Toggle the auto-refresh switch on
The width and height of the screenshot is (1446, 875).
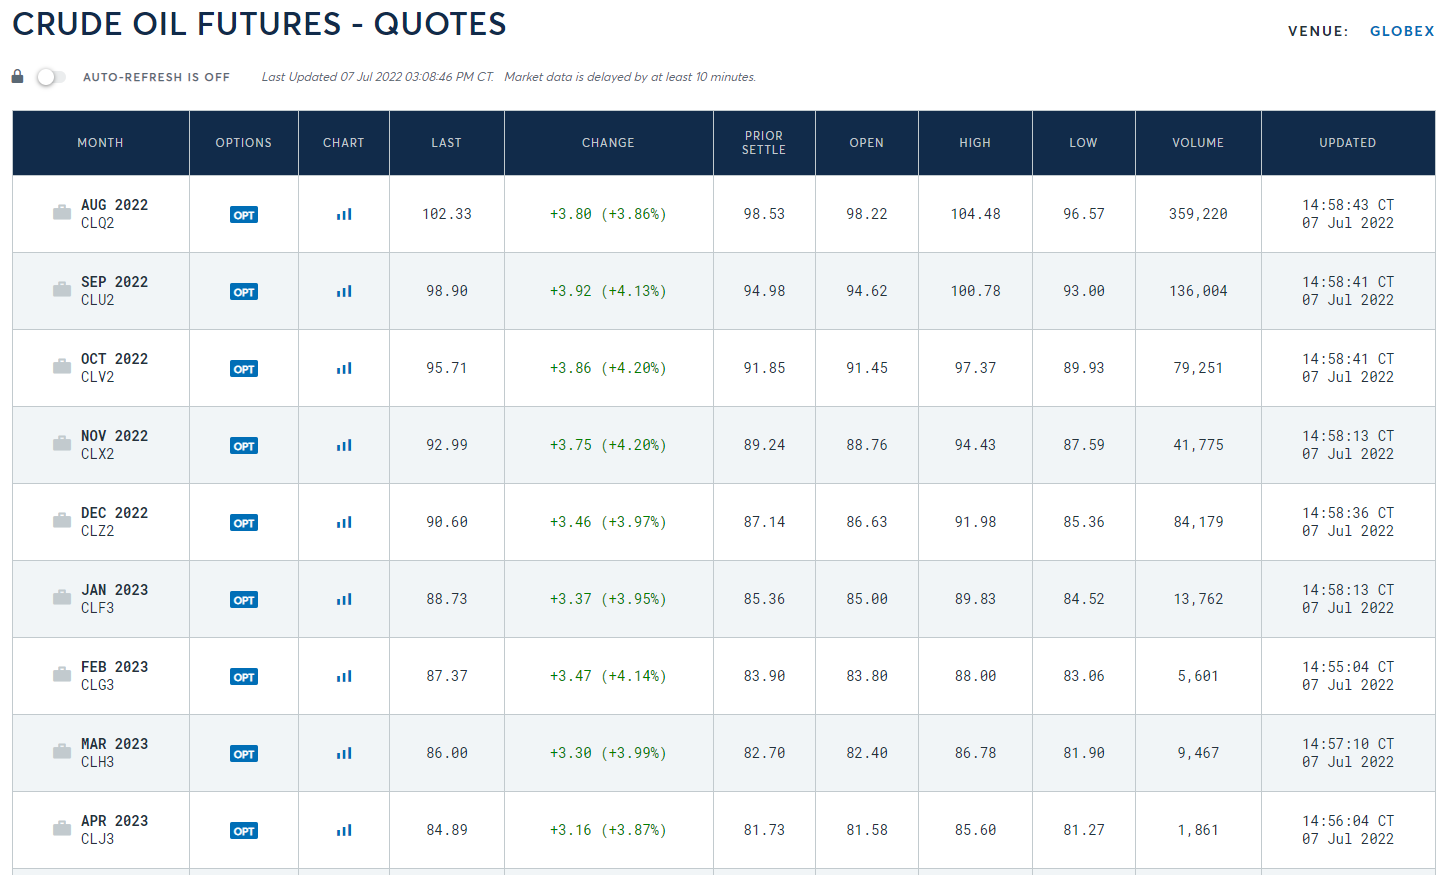pyautogui.click(x=51, y=77)
